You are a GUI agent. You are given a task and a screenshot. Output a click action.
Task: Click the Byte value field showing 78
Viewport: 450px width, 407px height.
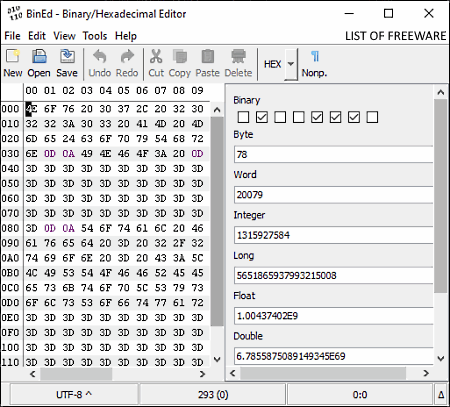pos(333,154)
